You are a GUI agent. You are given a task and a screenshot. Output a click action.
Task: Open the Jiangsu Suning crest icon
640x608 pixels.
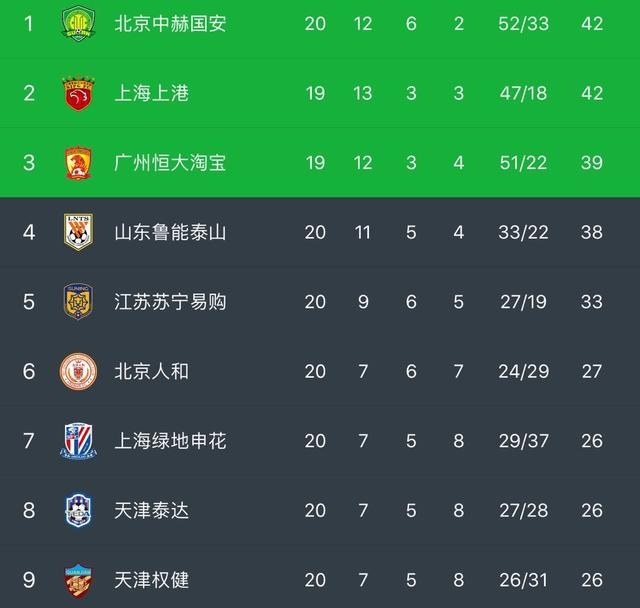point(78,301)
